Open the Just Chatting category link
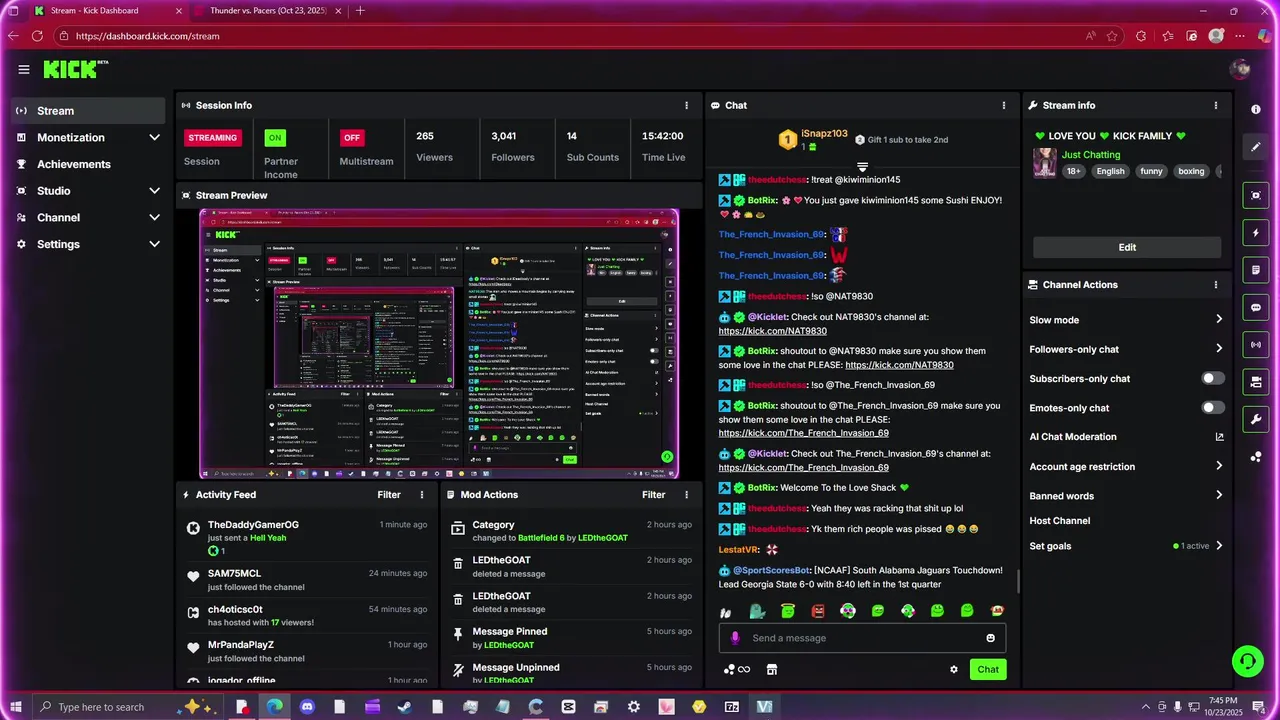Screen dimensions: 1280x720 (1091, 155)
